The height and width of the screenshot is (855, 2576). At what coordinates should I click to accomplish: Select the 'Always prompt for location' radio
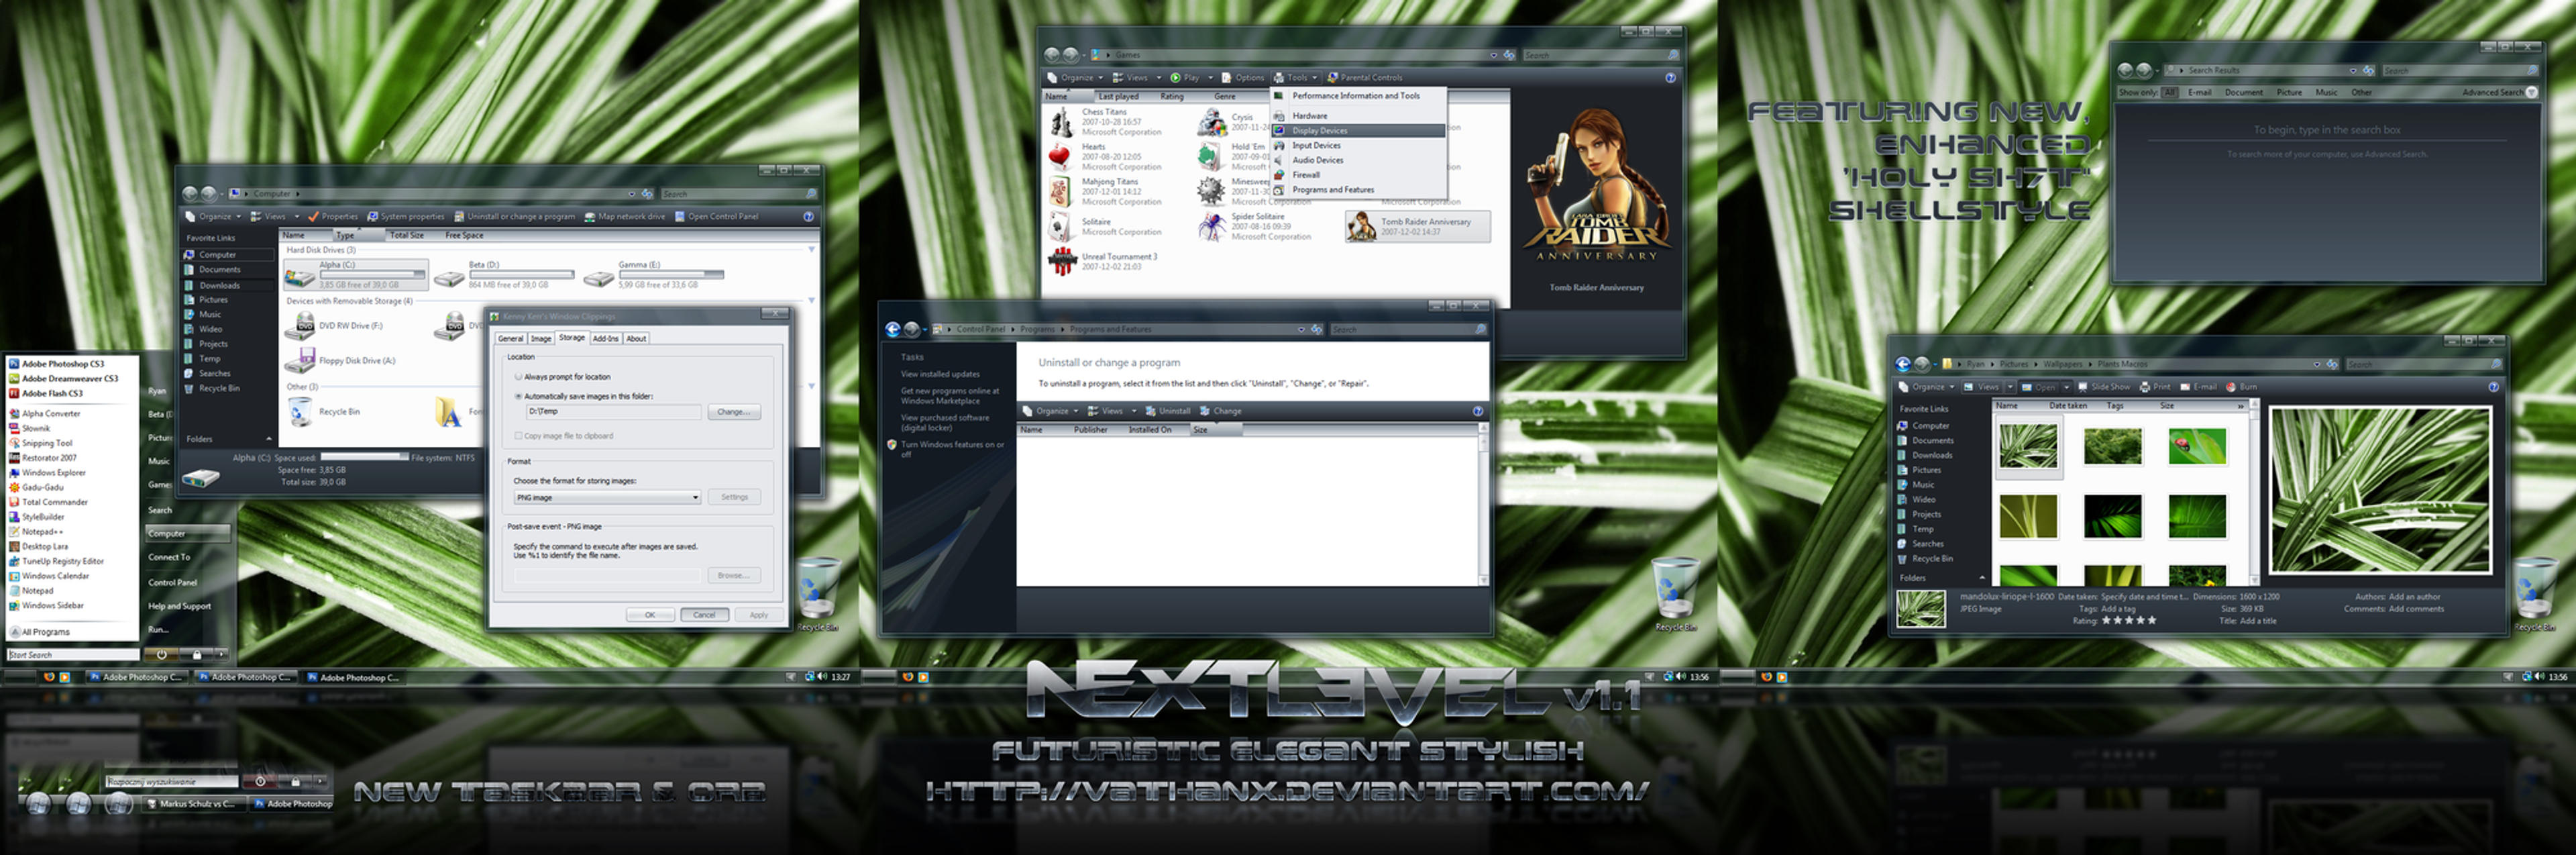click(518, 377)
